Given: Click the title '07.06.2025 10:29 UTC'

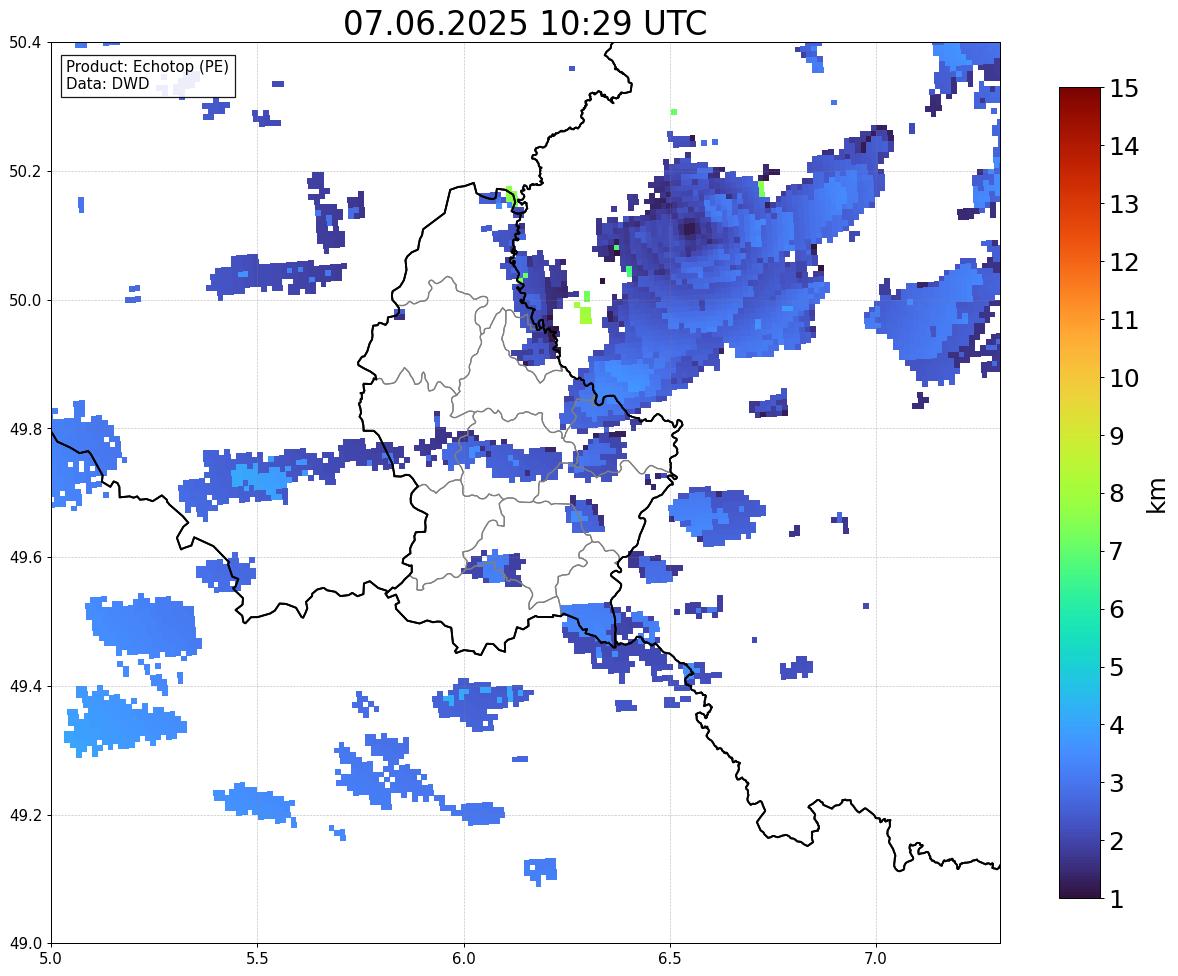Looking at the screenshot, I should click(525, 23).
